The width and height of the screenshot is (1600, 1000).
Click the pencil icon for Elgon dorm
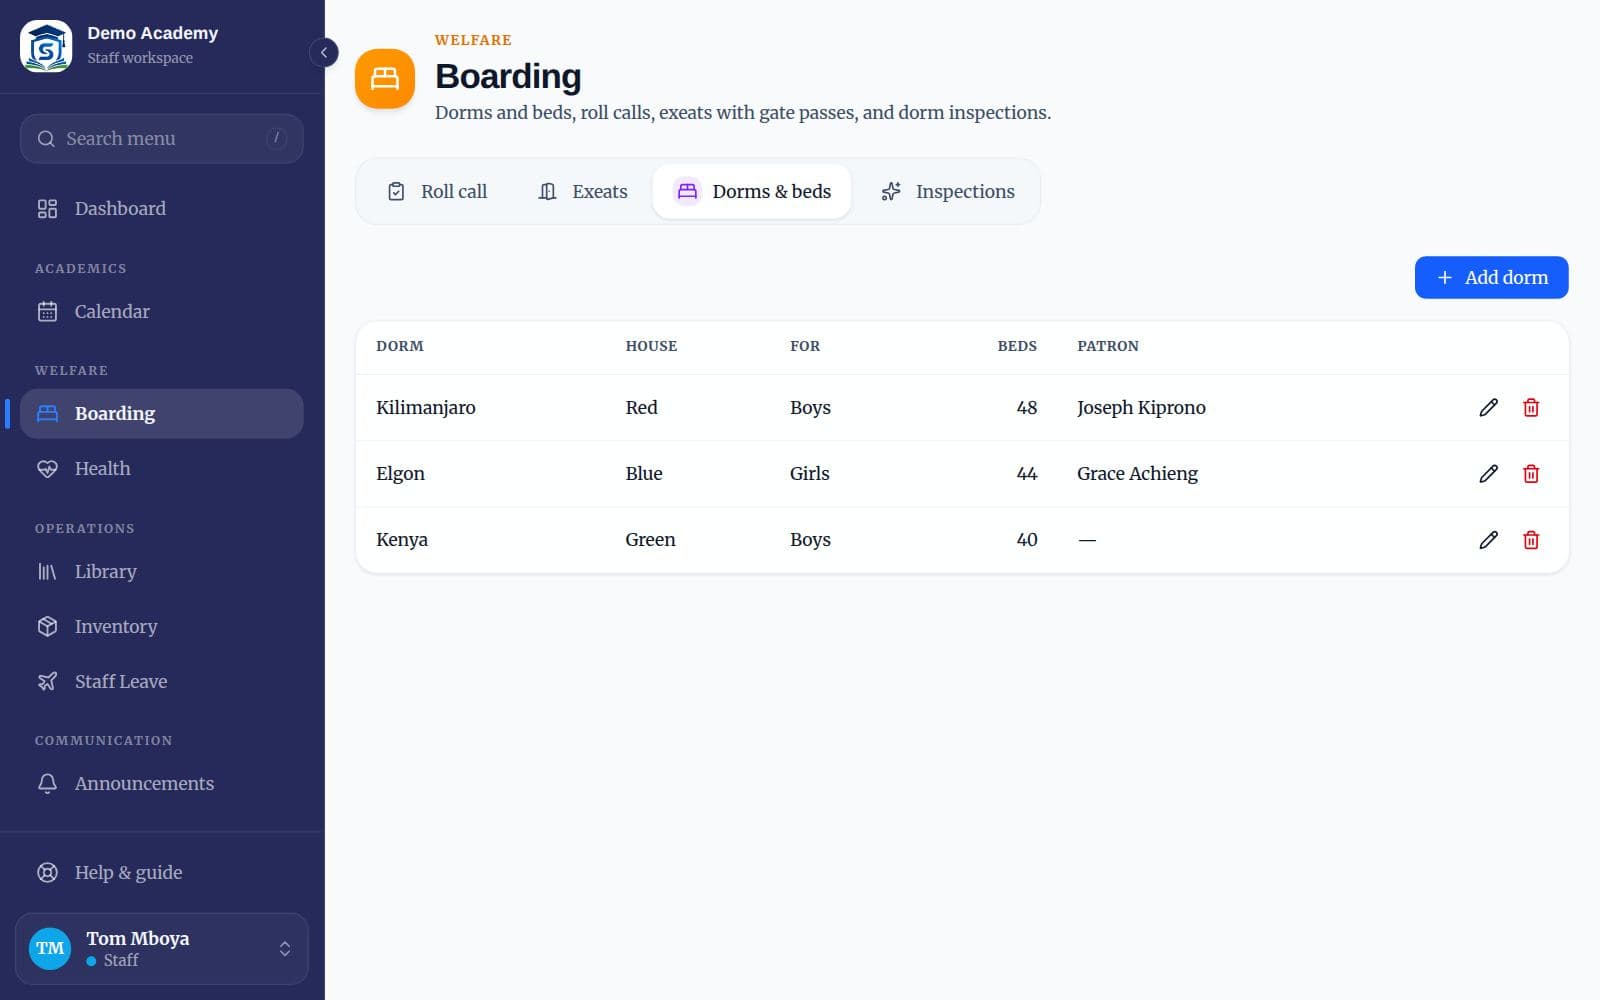click(1488, 473)
